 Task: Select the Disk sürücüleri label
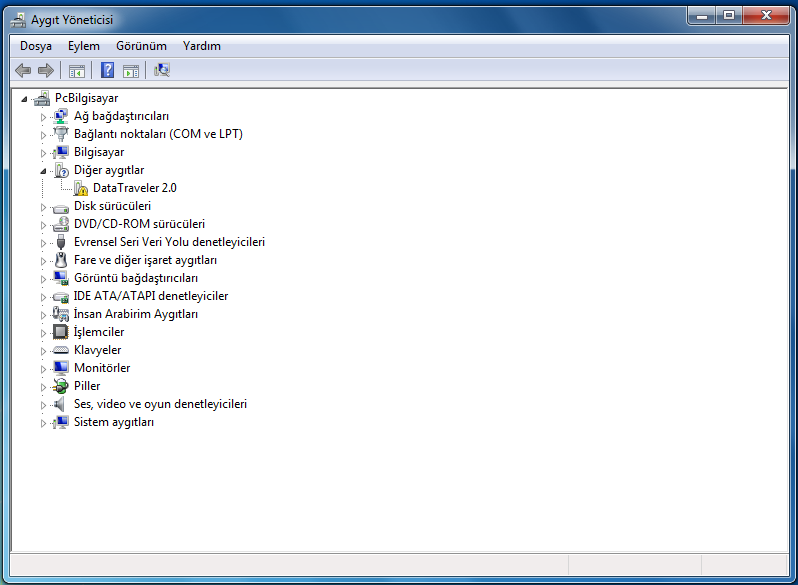coord(112,206)
